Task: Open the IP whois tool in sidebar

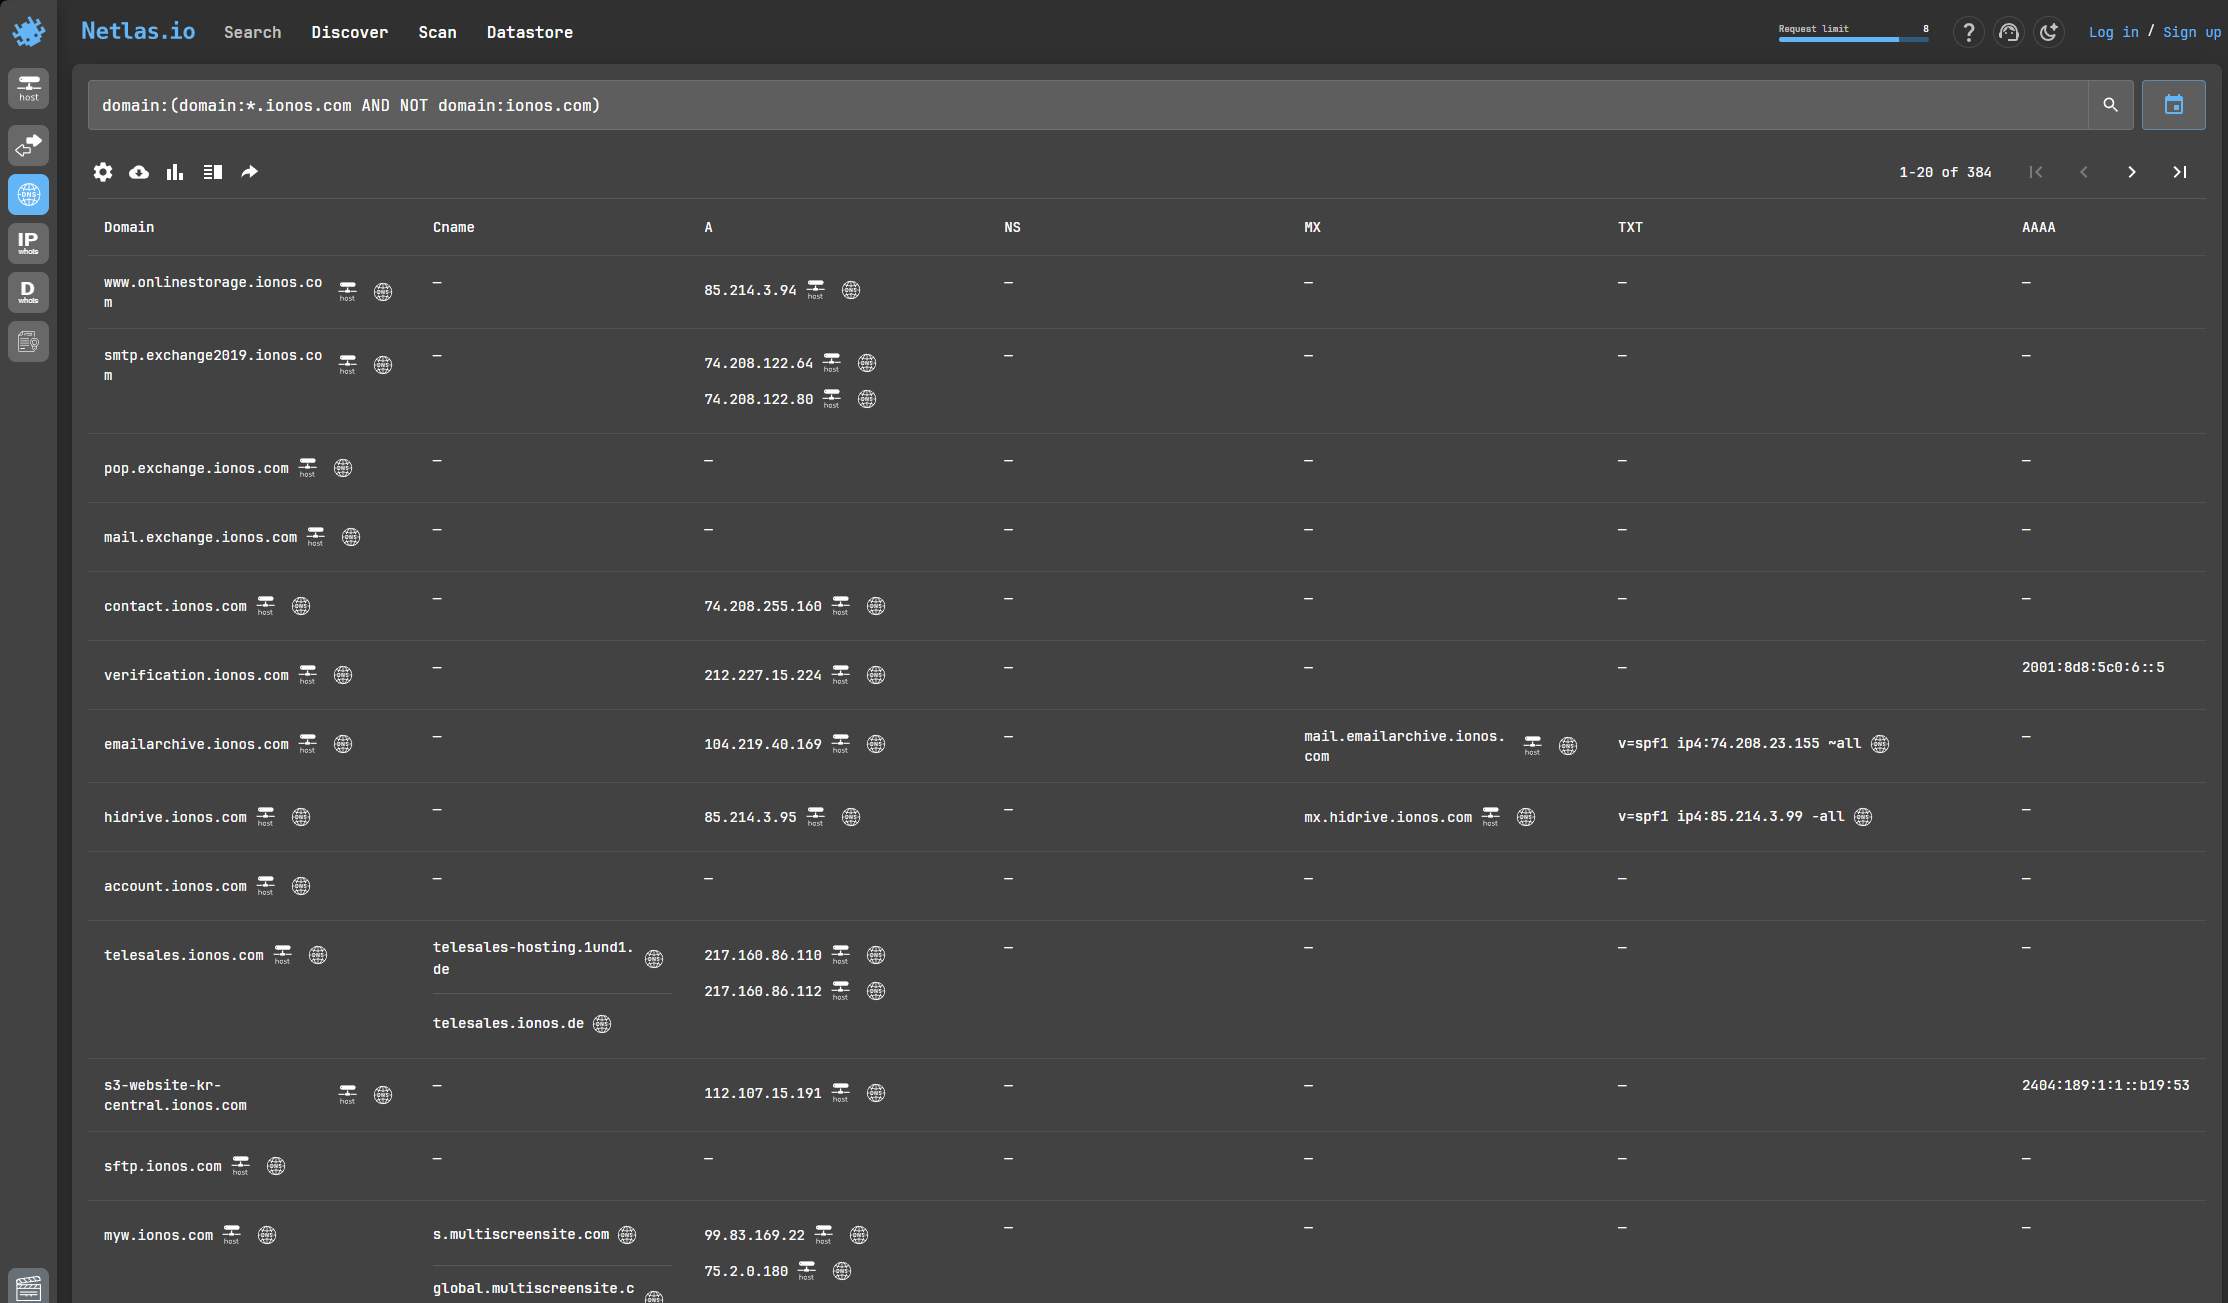Action: (x=28, y=243)
